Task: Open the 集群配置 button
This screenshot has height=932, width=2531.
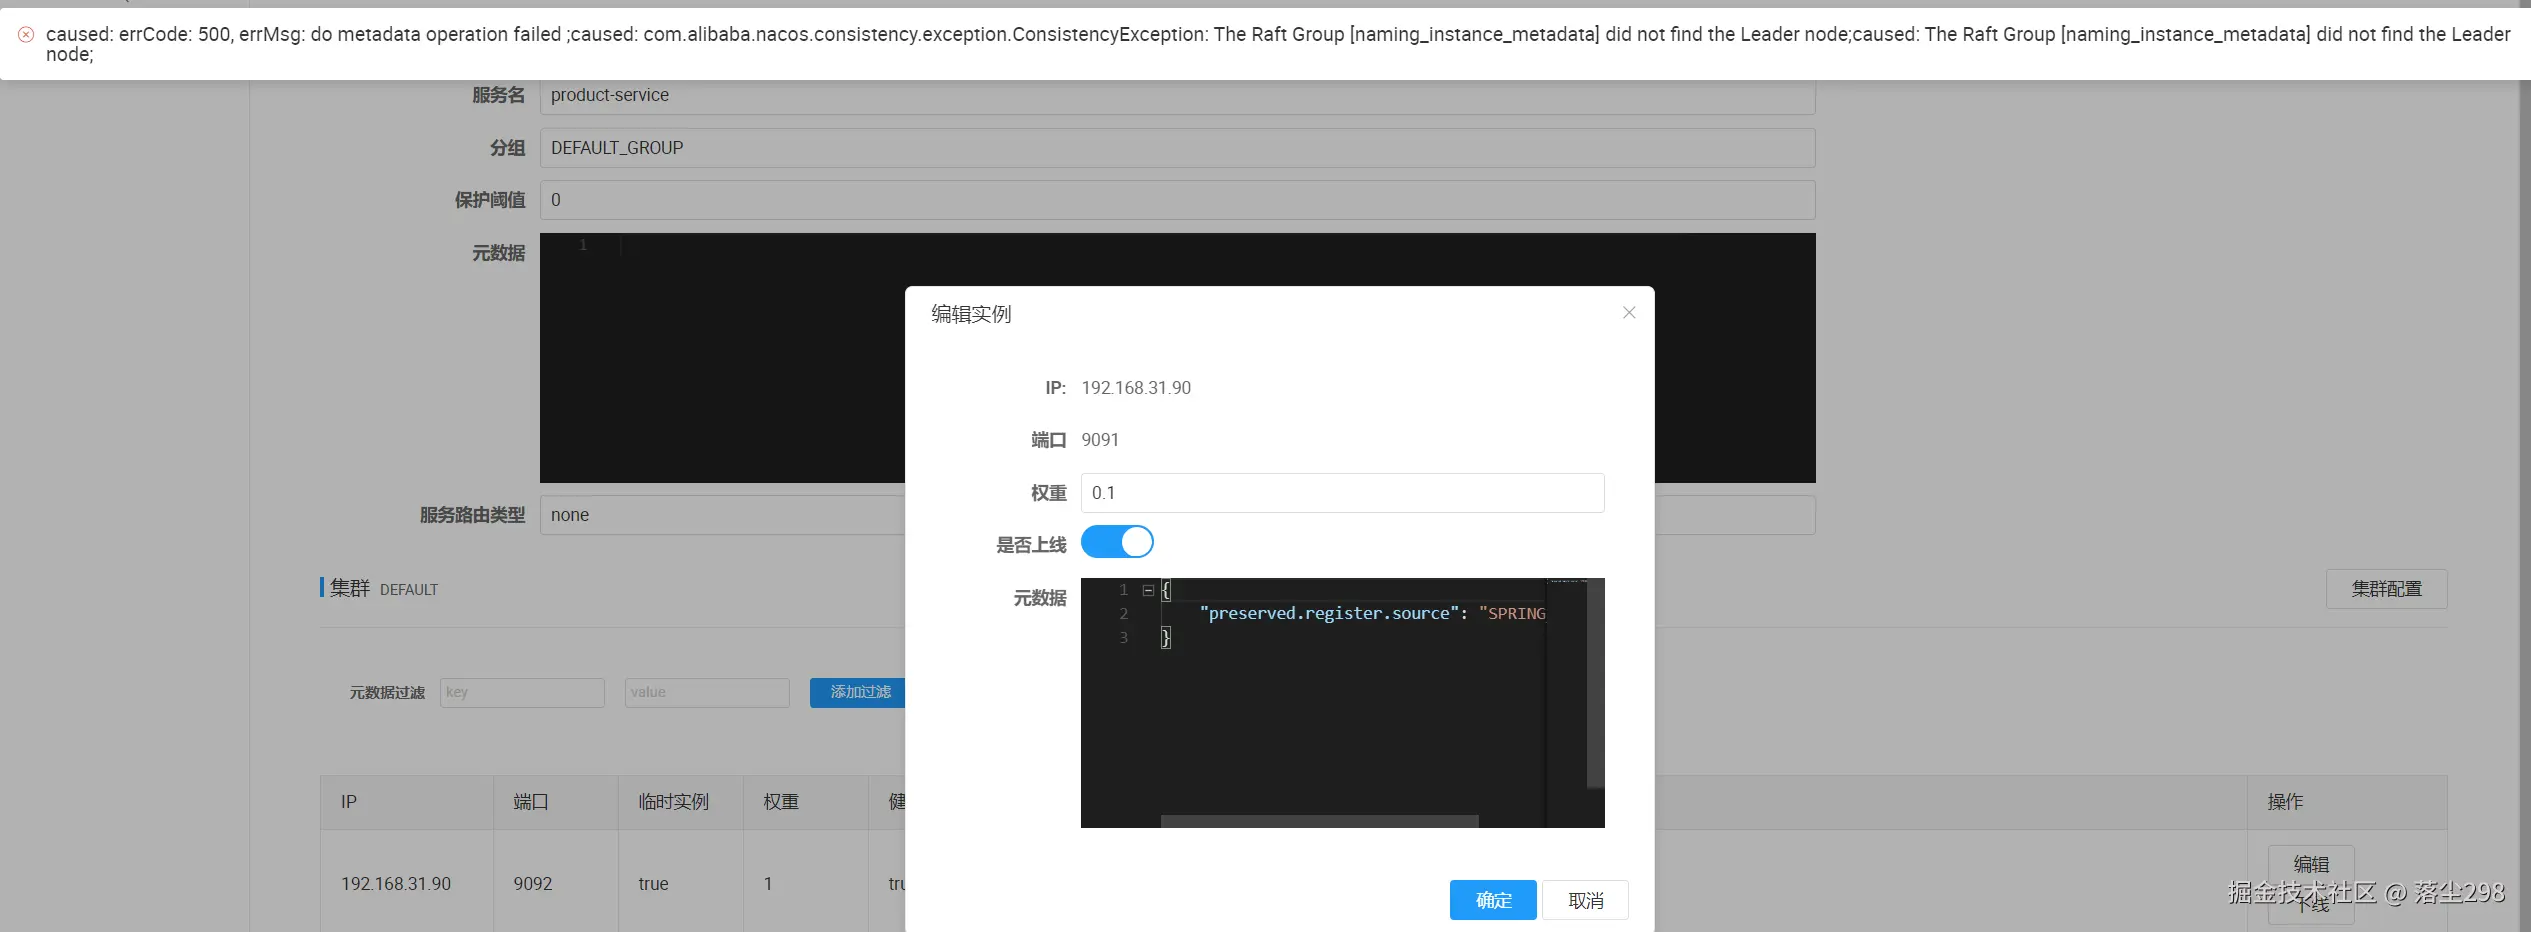Action: tap(2386, 589)
